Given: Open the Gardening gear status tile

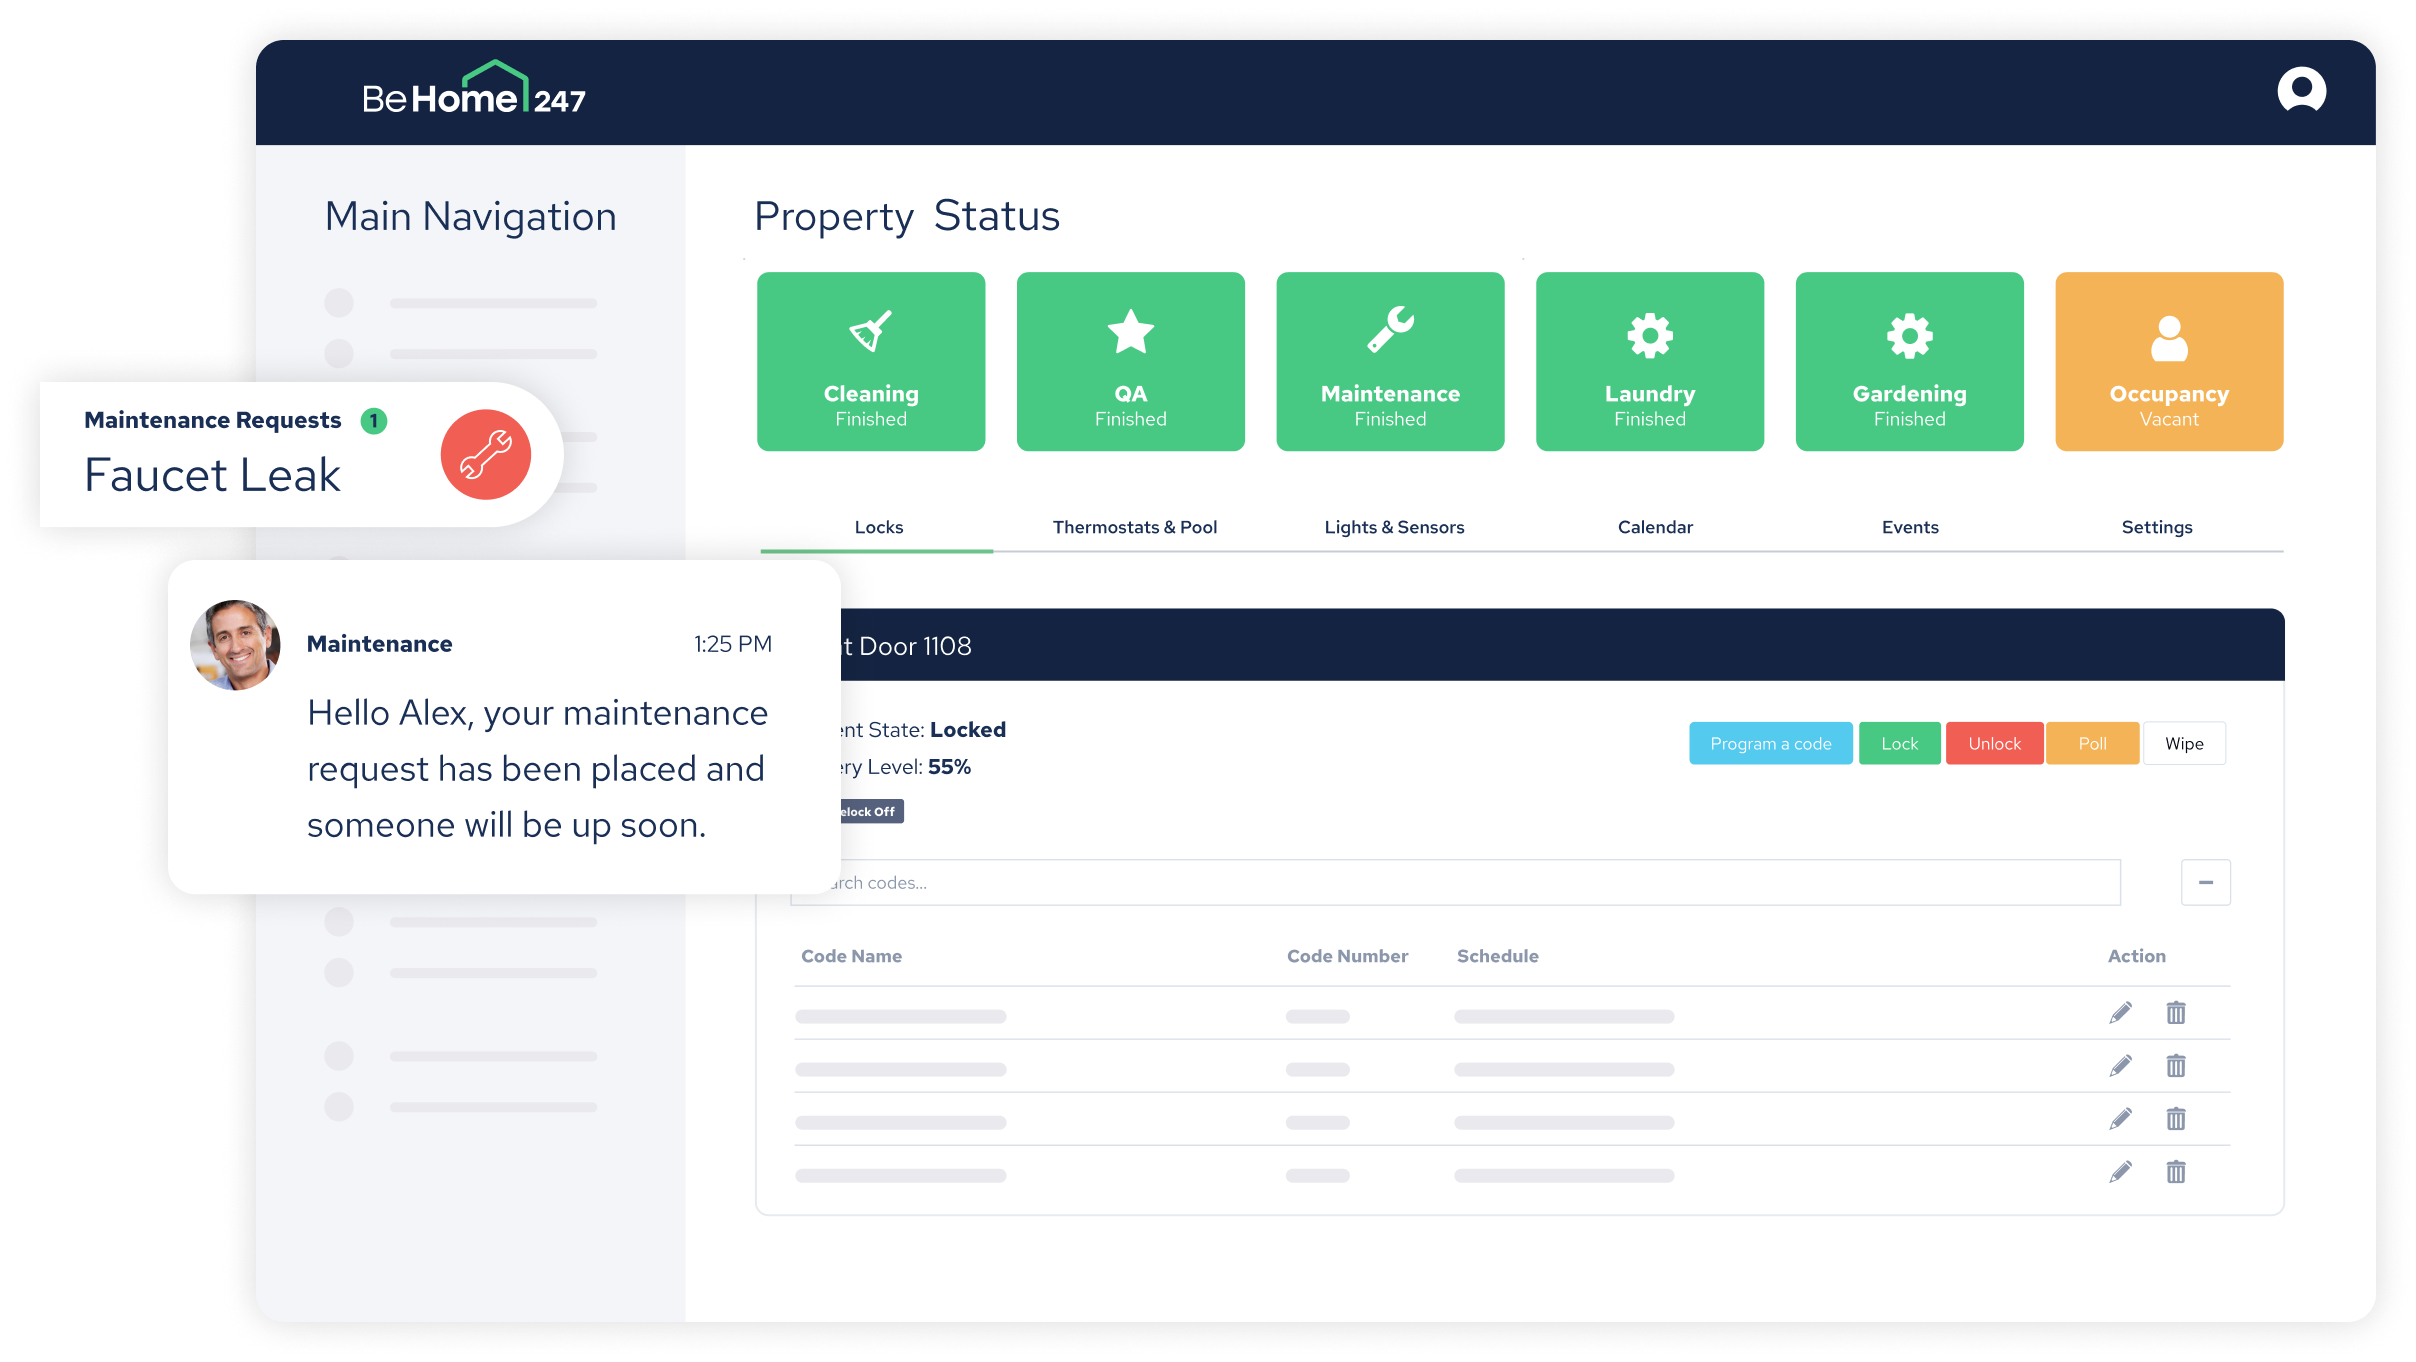Looking at the screenshot, I should 1909,361.
